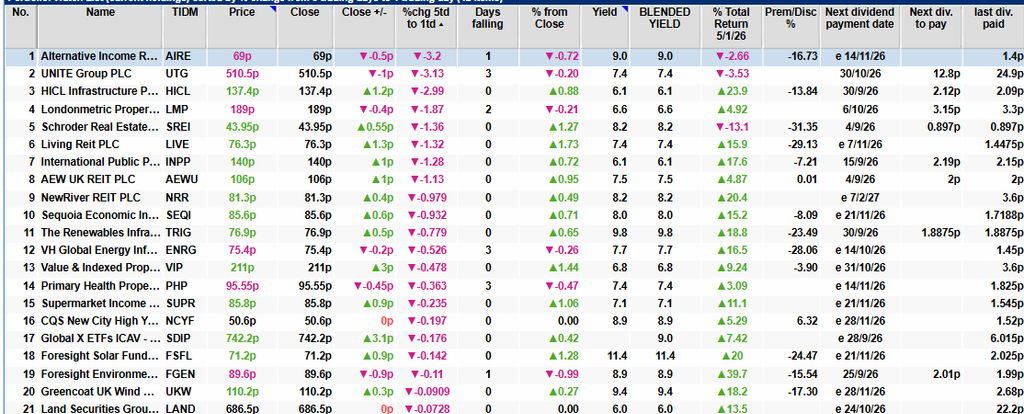Click the NCYF ticker cell
Screen dimensions: 1024x414
[180, 321]
